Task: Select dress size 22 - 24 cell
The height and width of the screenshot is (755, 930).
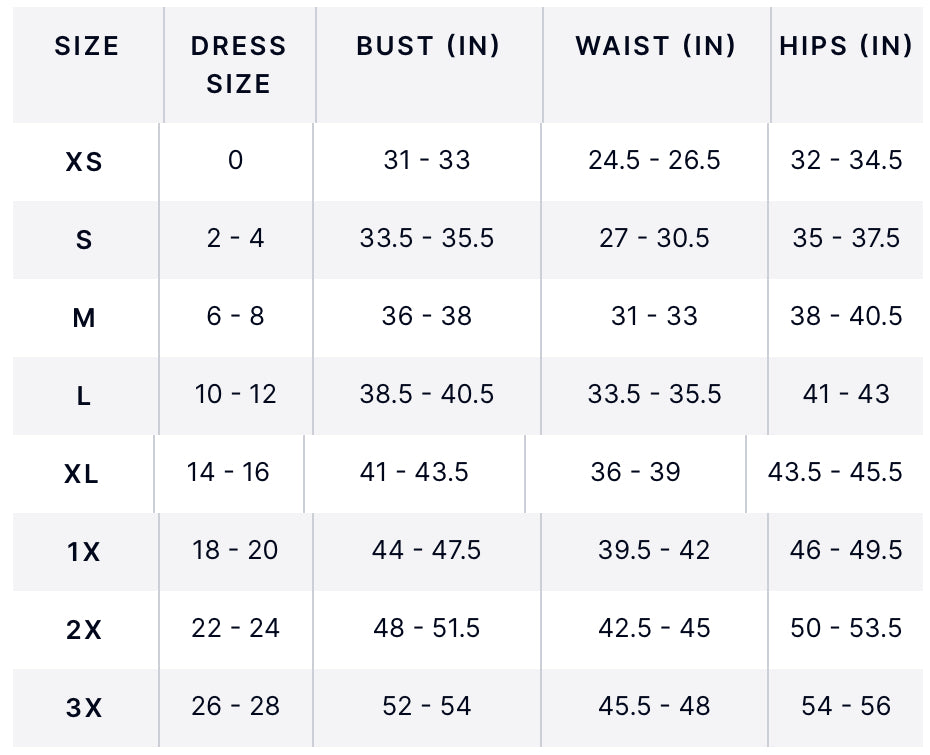Action: (x=236, y=628)
